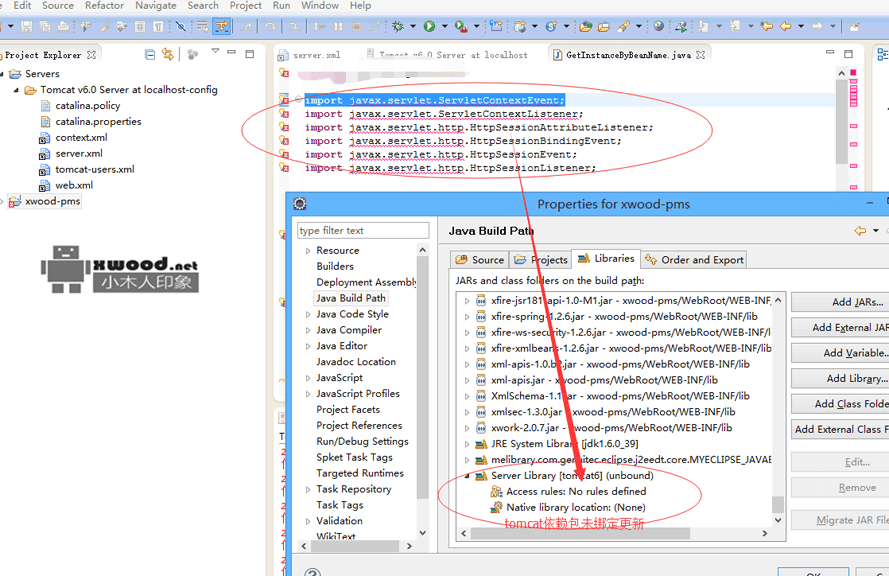The width and height of the screenshot is (889, 576).
Task: Click the Add Class Folder button
Action: 840,404
